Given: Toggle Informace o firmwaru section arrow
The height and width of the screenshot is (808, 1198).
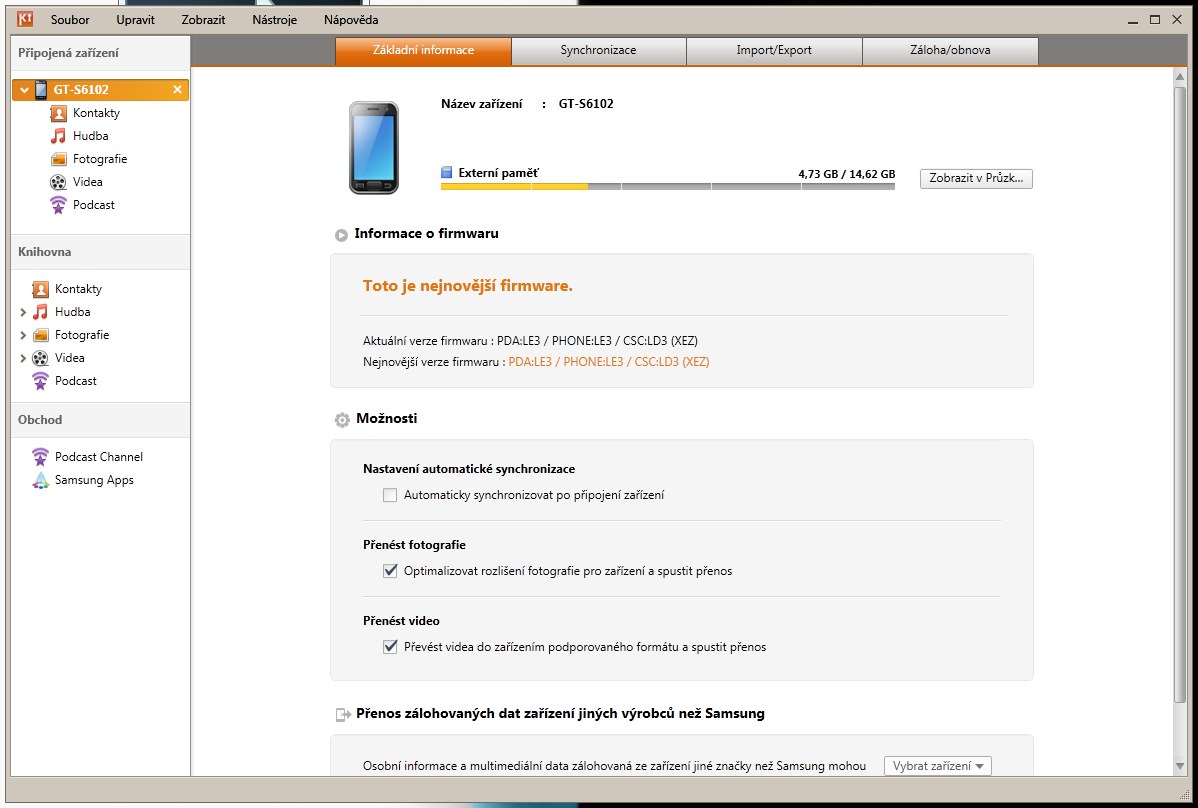Looking at the screenshot, I should point(342,234).
